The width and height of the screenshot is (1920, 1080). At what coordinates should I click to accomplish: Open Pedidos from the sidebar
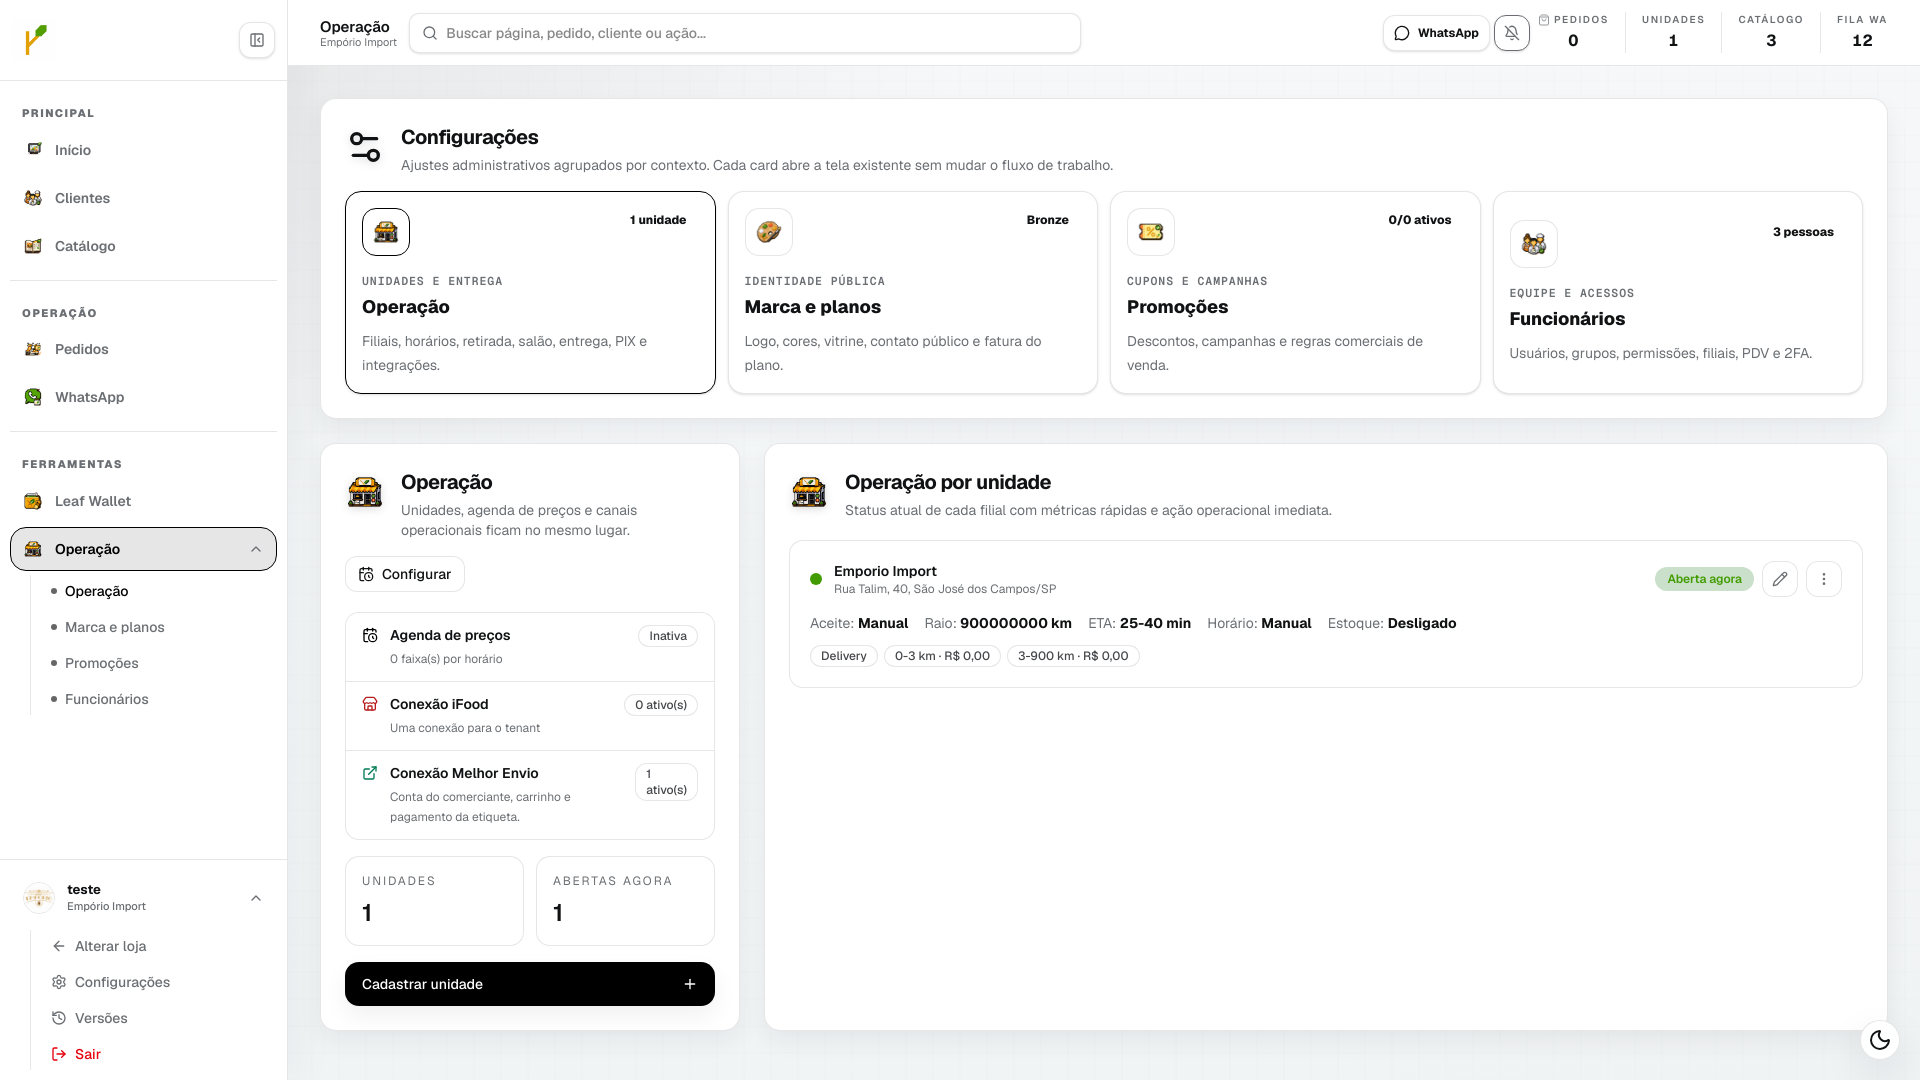(x=143, y=349)
